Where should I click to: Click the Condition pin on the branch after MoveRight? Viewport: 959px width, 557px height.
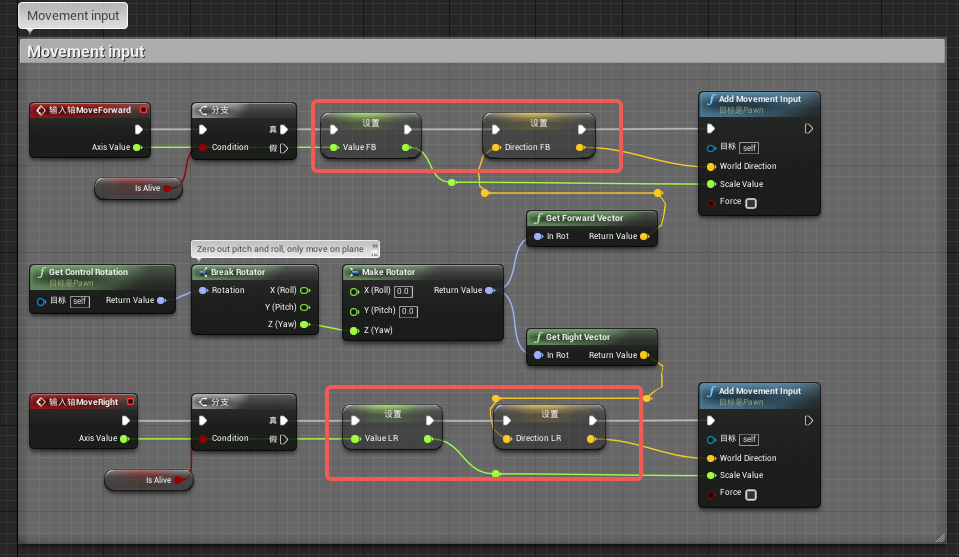[x=202, y=438]
